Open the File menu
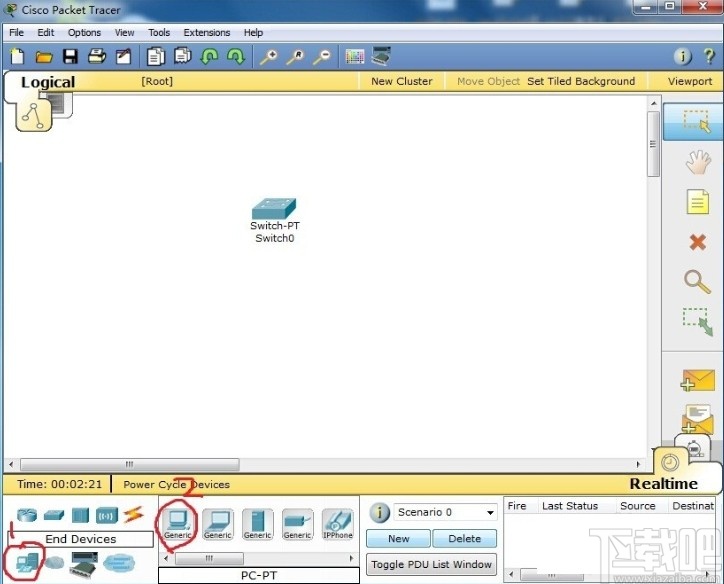The width and height of the screenshot is (724, 584). pyautogui.click(x=16, y=33)
